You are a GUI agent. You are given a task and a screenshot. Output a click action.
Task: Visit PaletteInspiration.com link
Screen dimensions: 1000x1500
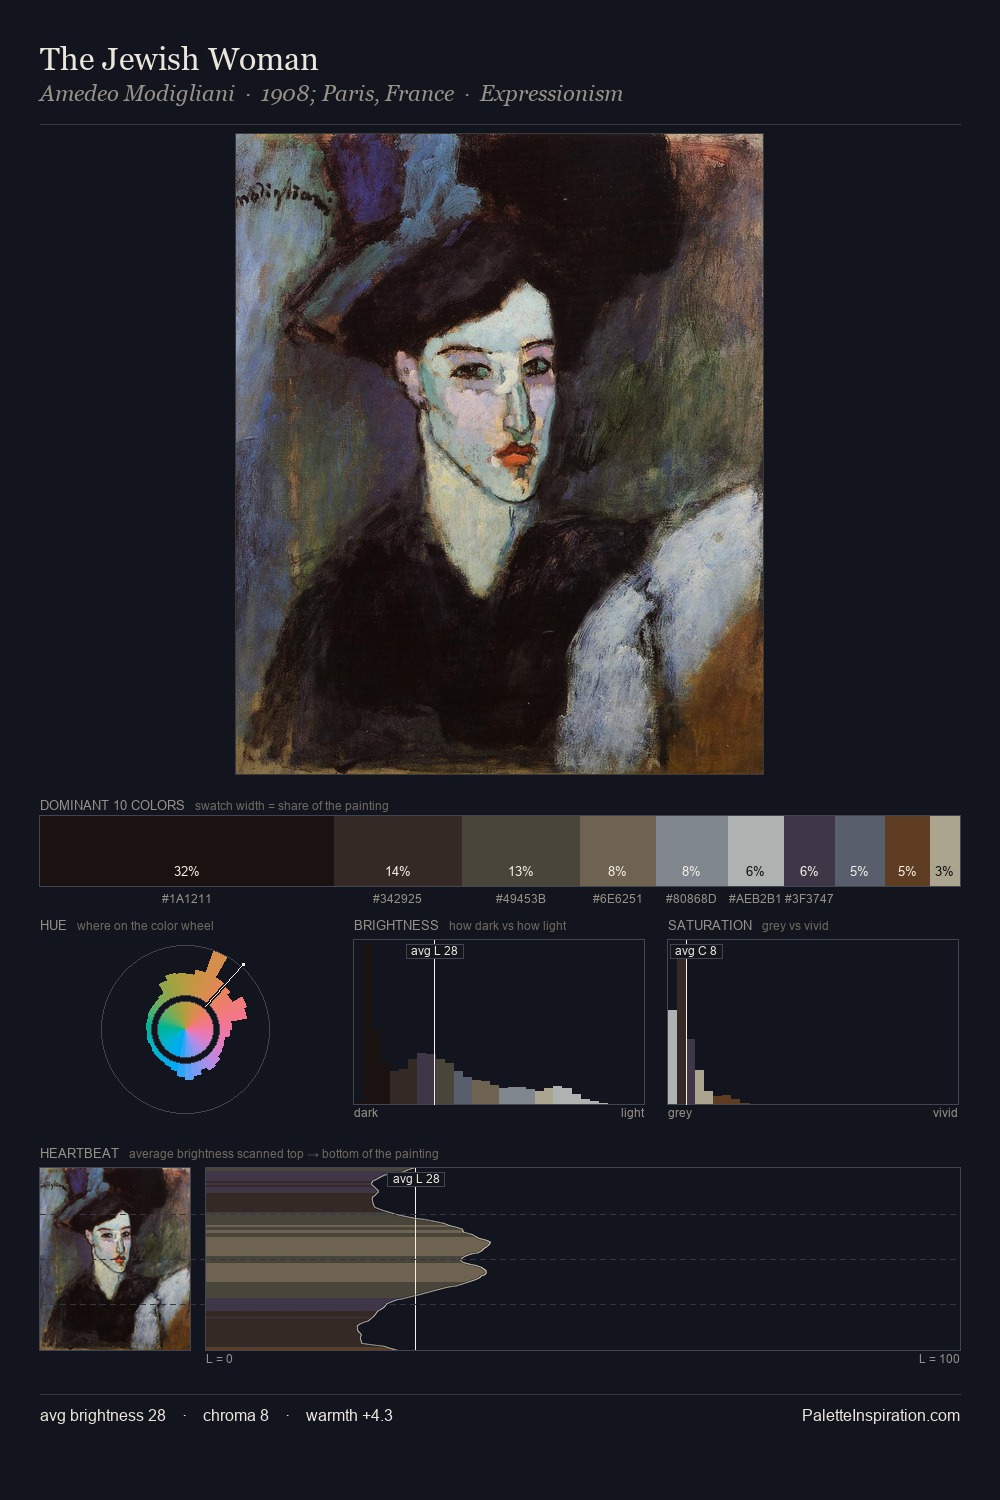[x=881, y=1415]
